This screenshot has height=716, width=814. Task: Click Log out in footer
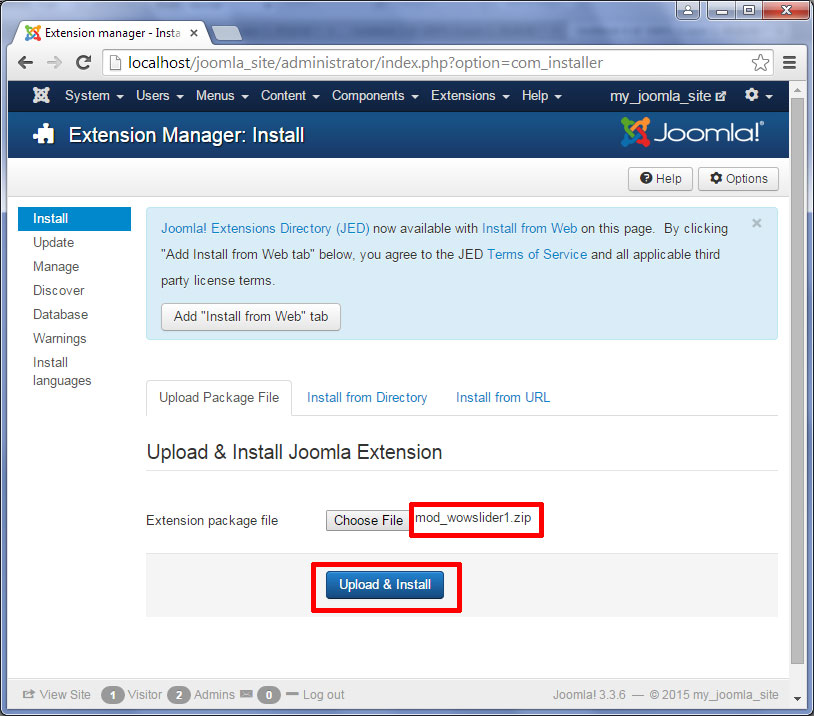click(315, 694)
